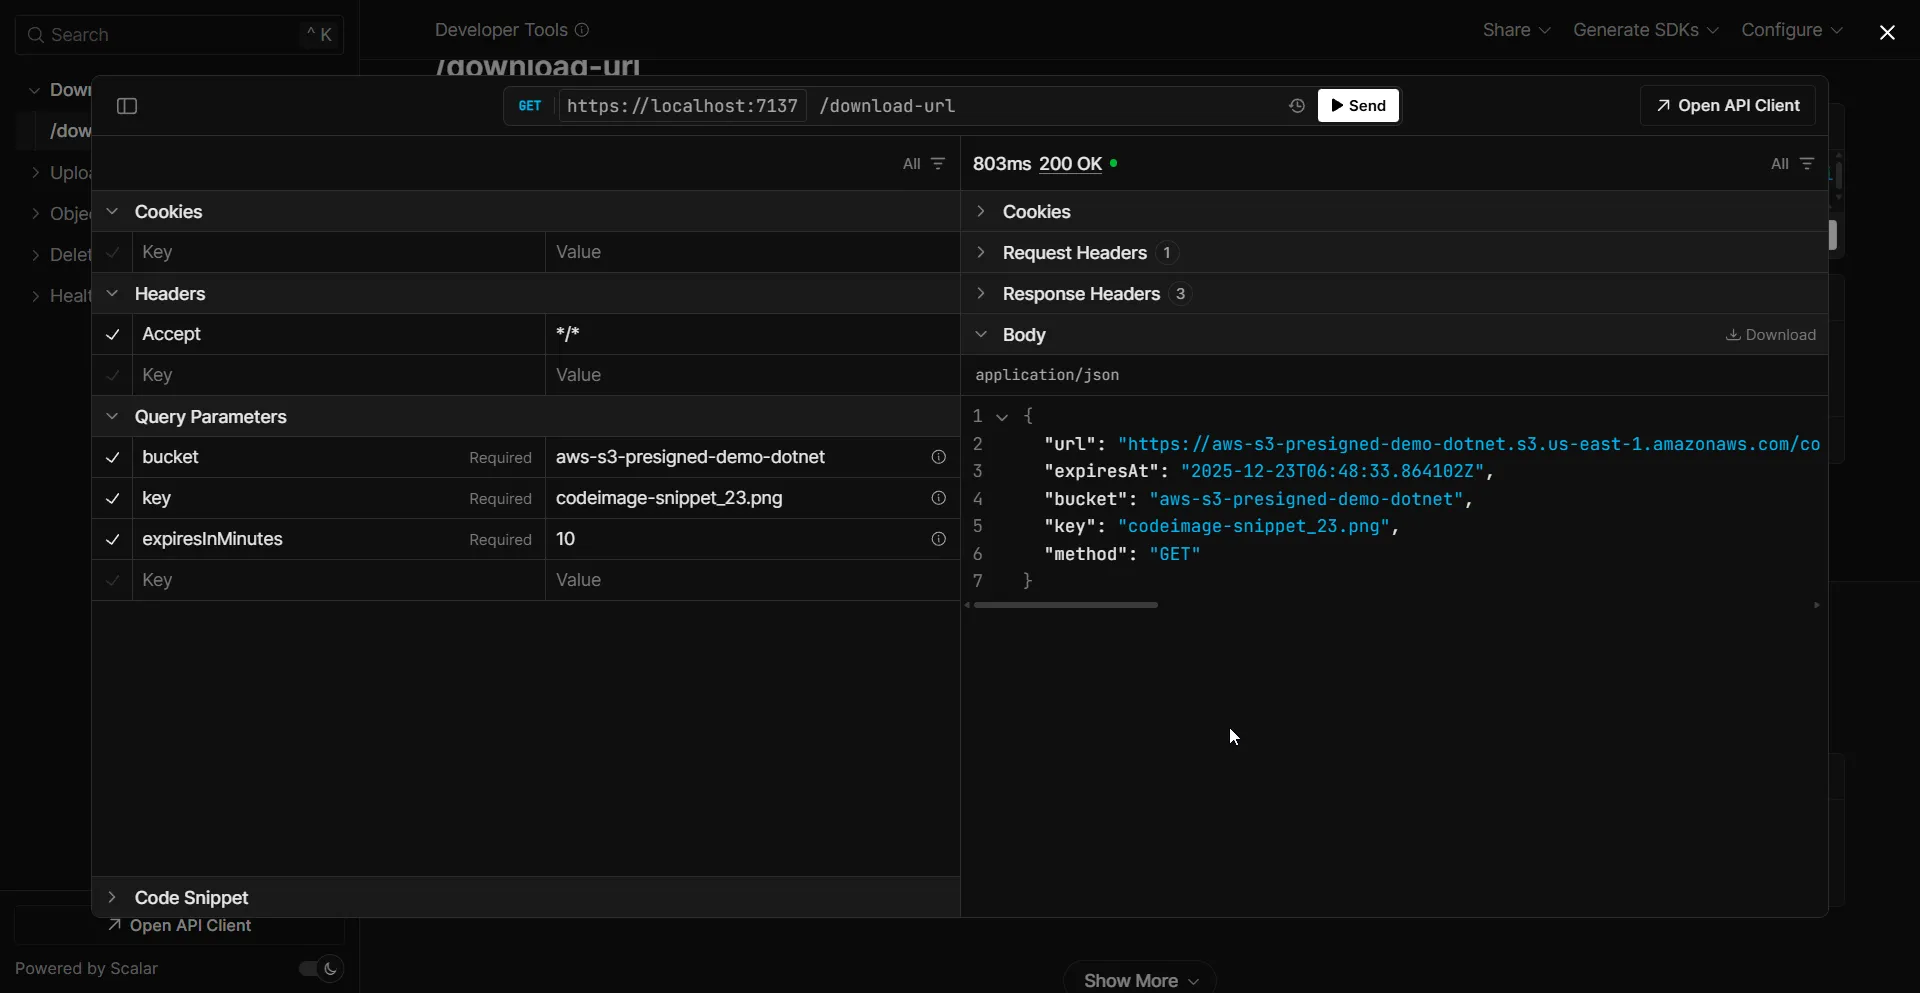The width and height of the screenshot is (1920, 993).
Task: Click the Developer Tools info icon
Action: tap(582, 31)
